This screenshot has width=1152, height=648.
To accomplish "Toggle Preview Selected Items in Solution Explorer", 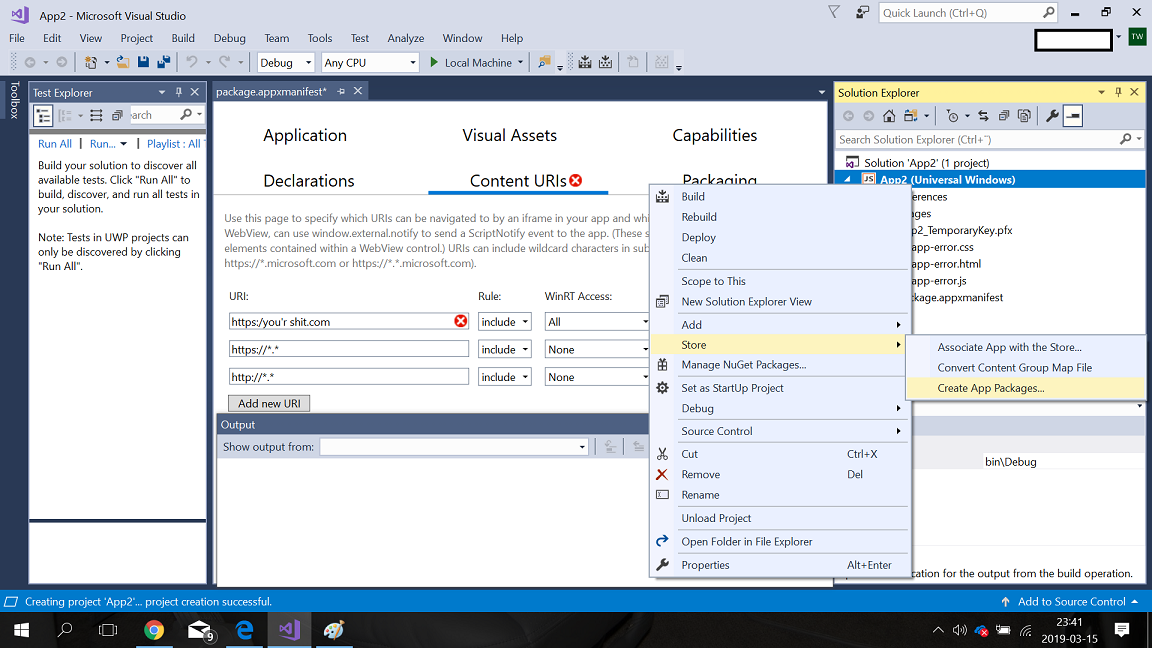I will point(1073,115).
